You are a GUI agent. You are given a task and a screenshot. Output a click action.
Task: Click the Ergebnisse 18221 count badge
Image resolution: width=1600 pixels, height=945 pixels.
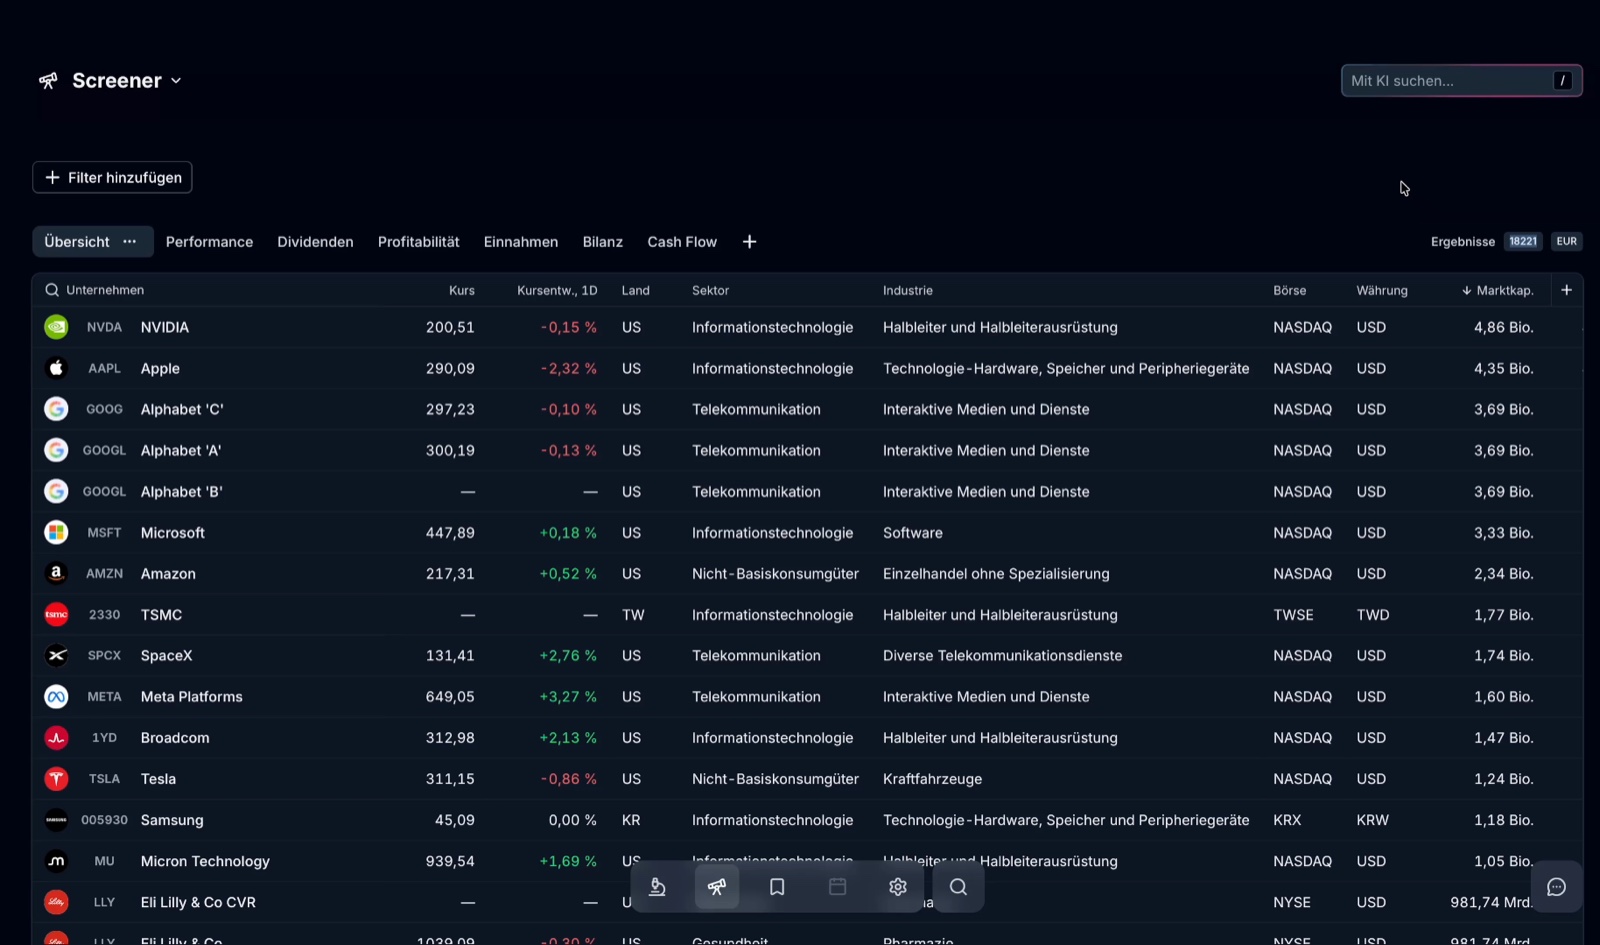[1523, 242]
